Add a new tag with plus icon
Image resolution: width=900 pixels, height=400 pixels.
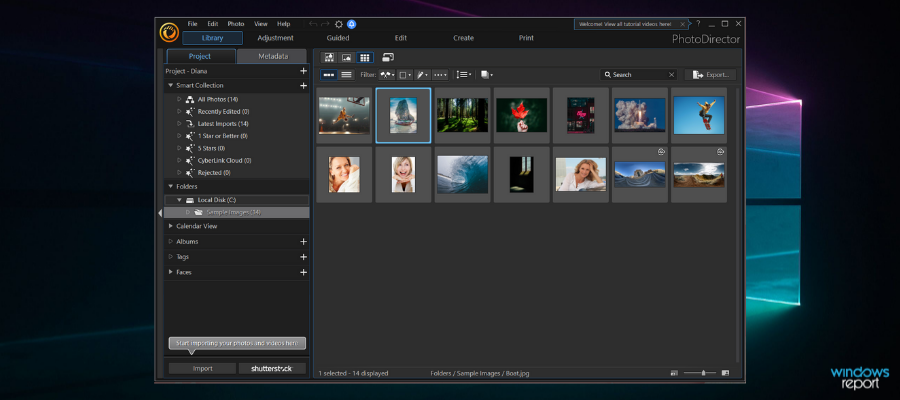[x=304, y=257]
